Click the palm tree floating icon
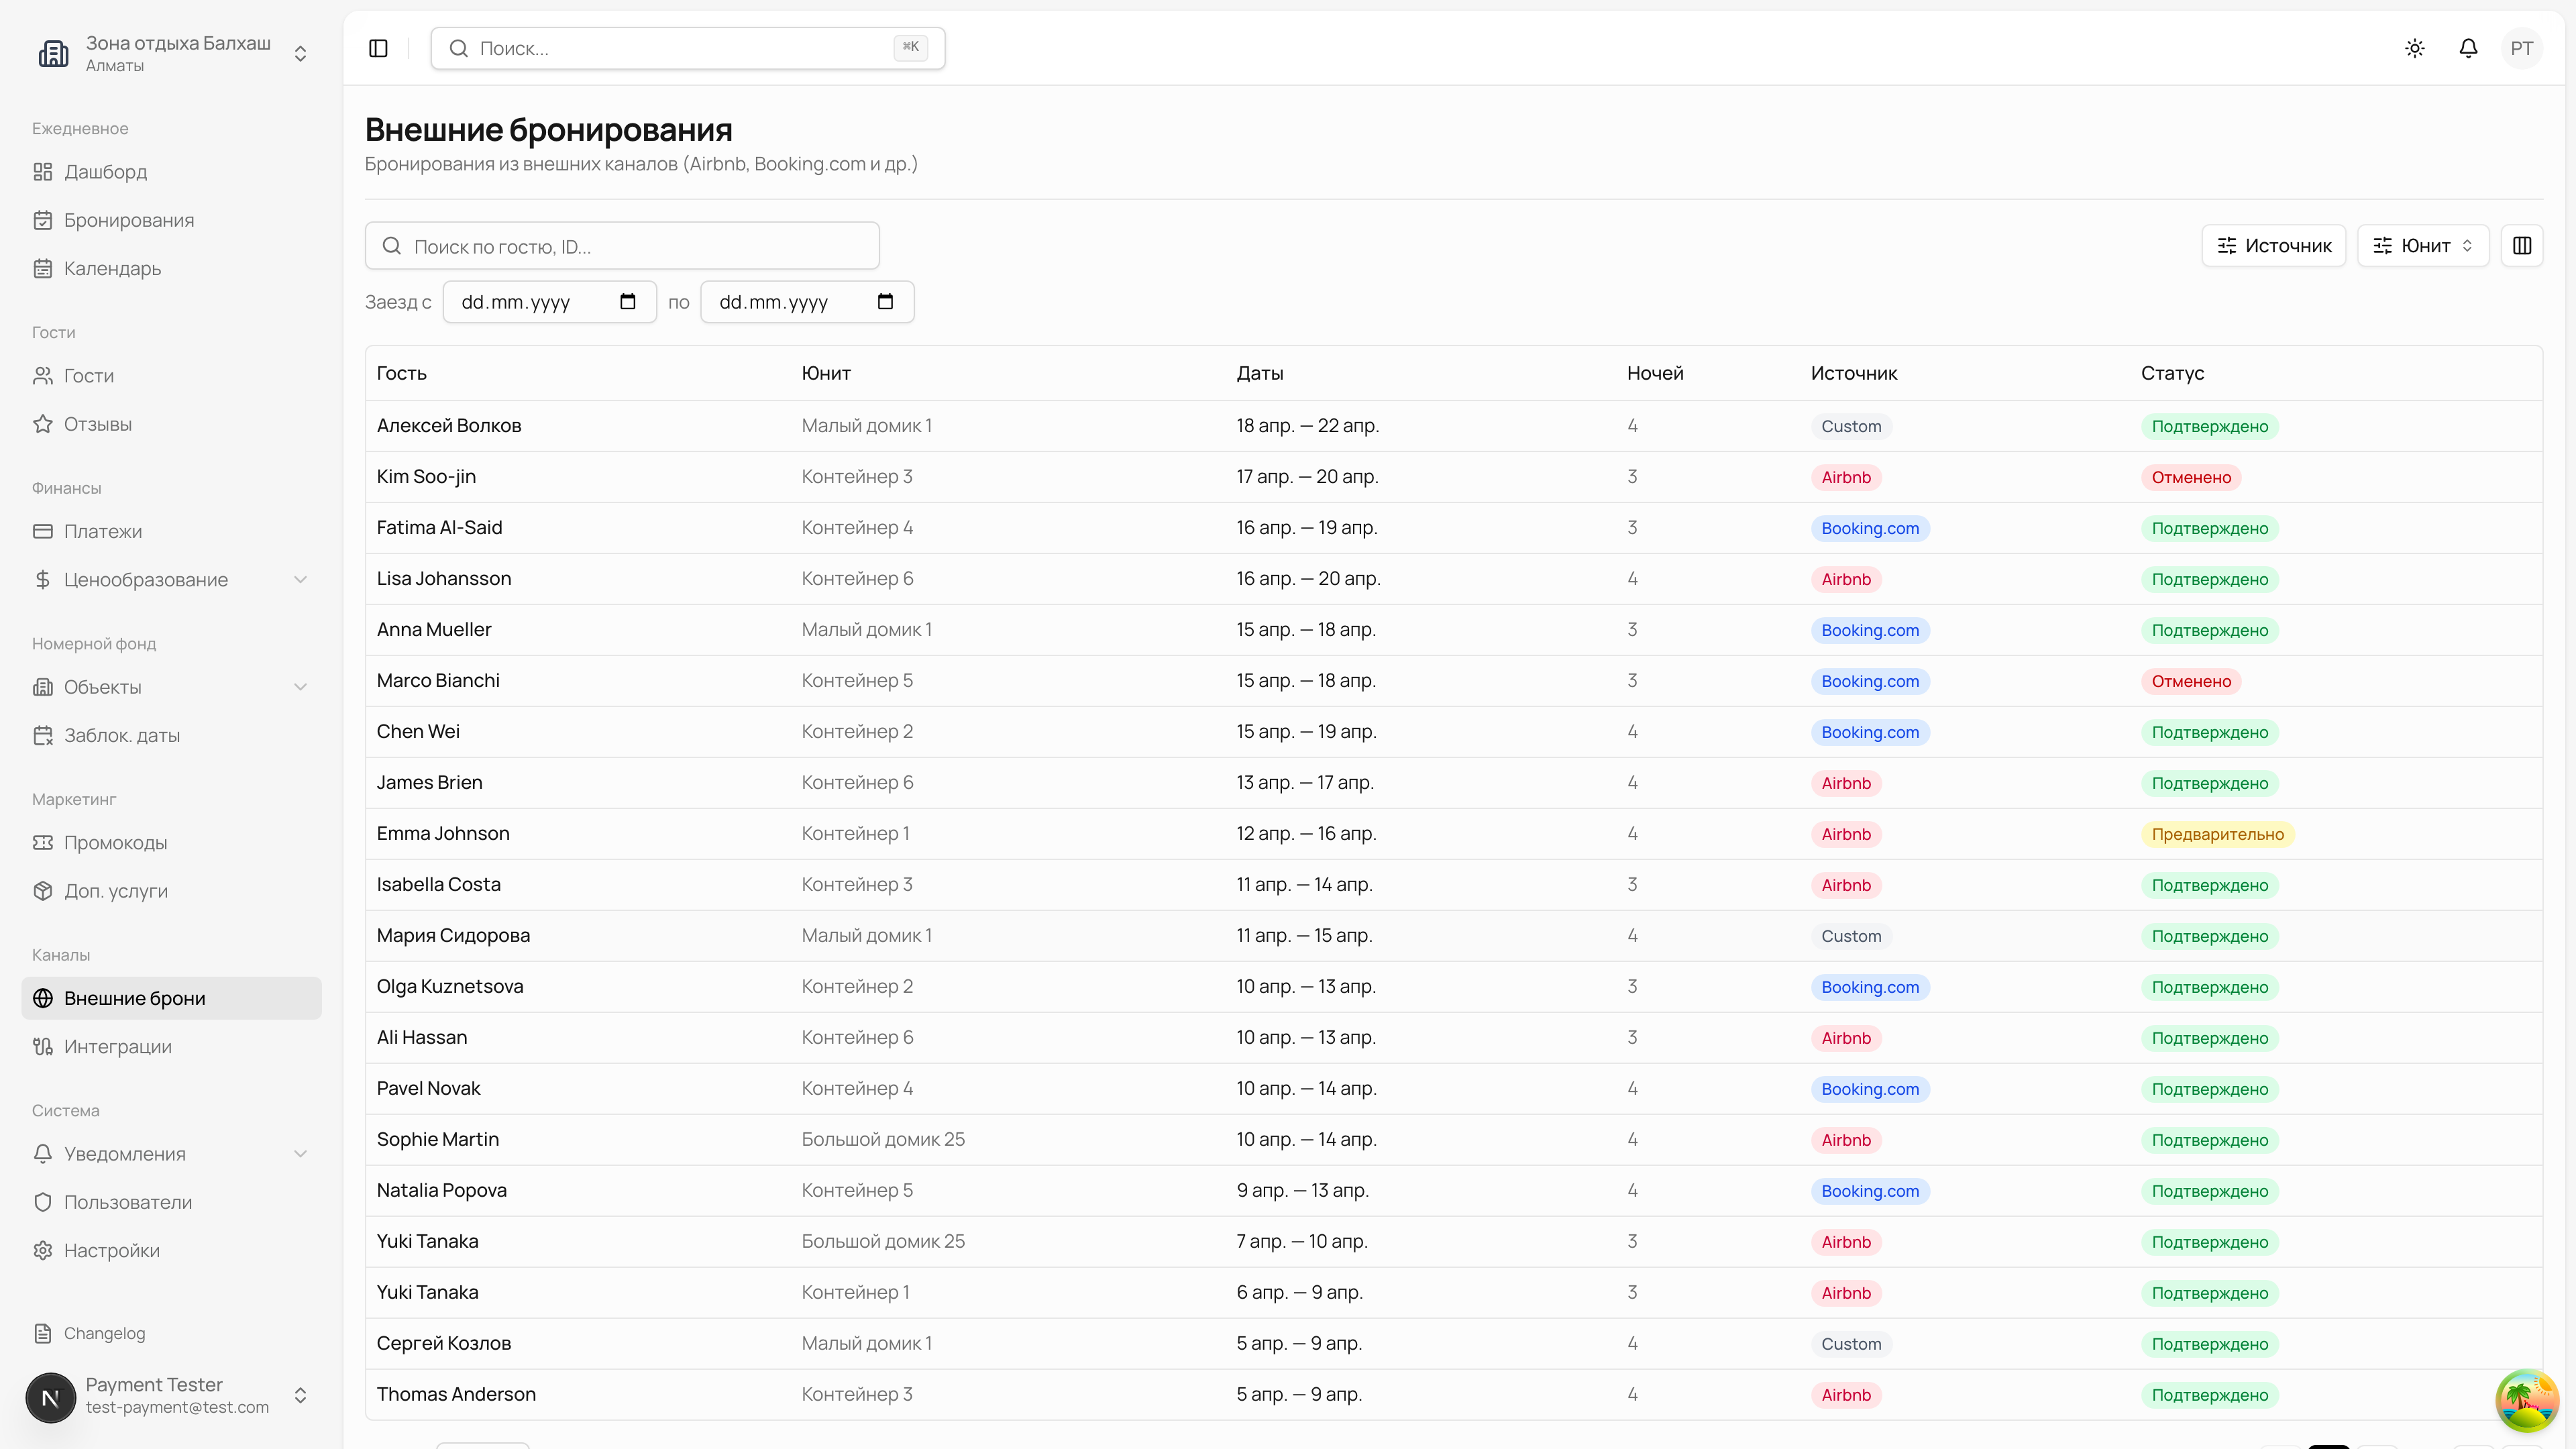The width and height of the screenshot is (2576, 1449). [x=2527, y=1400]
